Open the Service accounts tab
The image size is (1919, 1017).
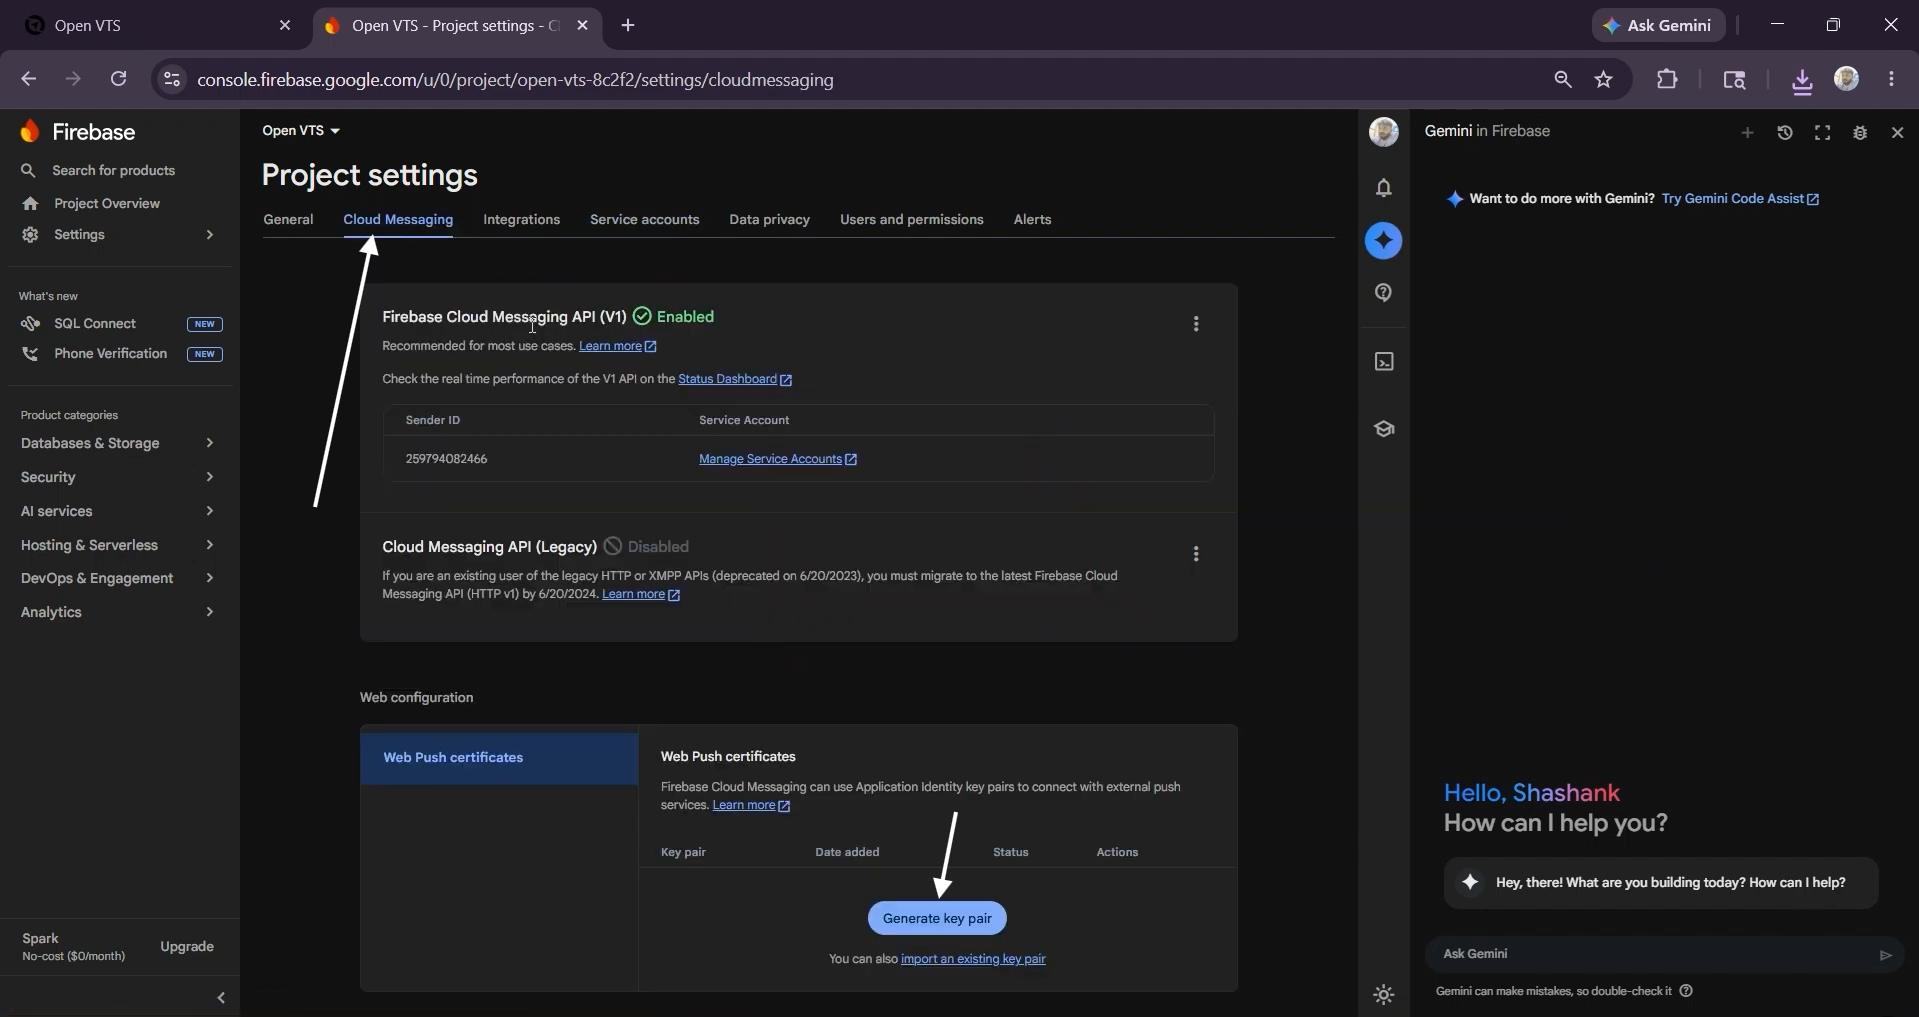tap(644, 220)
